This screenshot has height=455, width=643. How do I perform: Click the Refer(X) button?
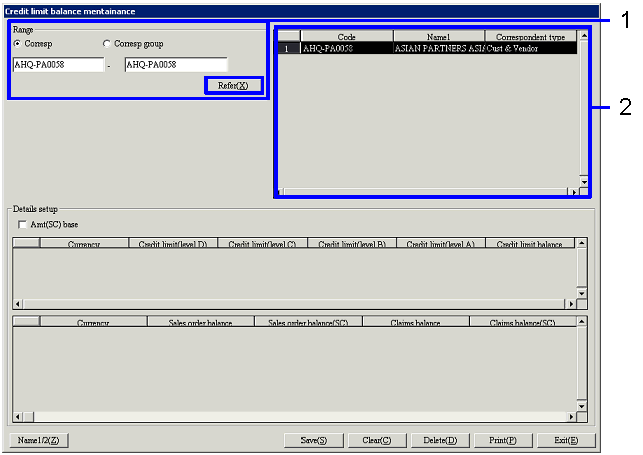click(233, 86)
